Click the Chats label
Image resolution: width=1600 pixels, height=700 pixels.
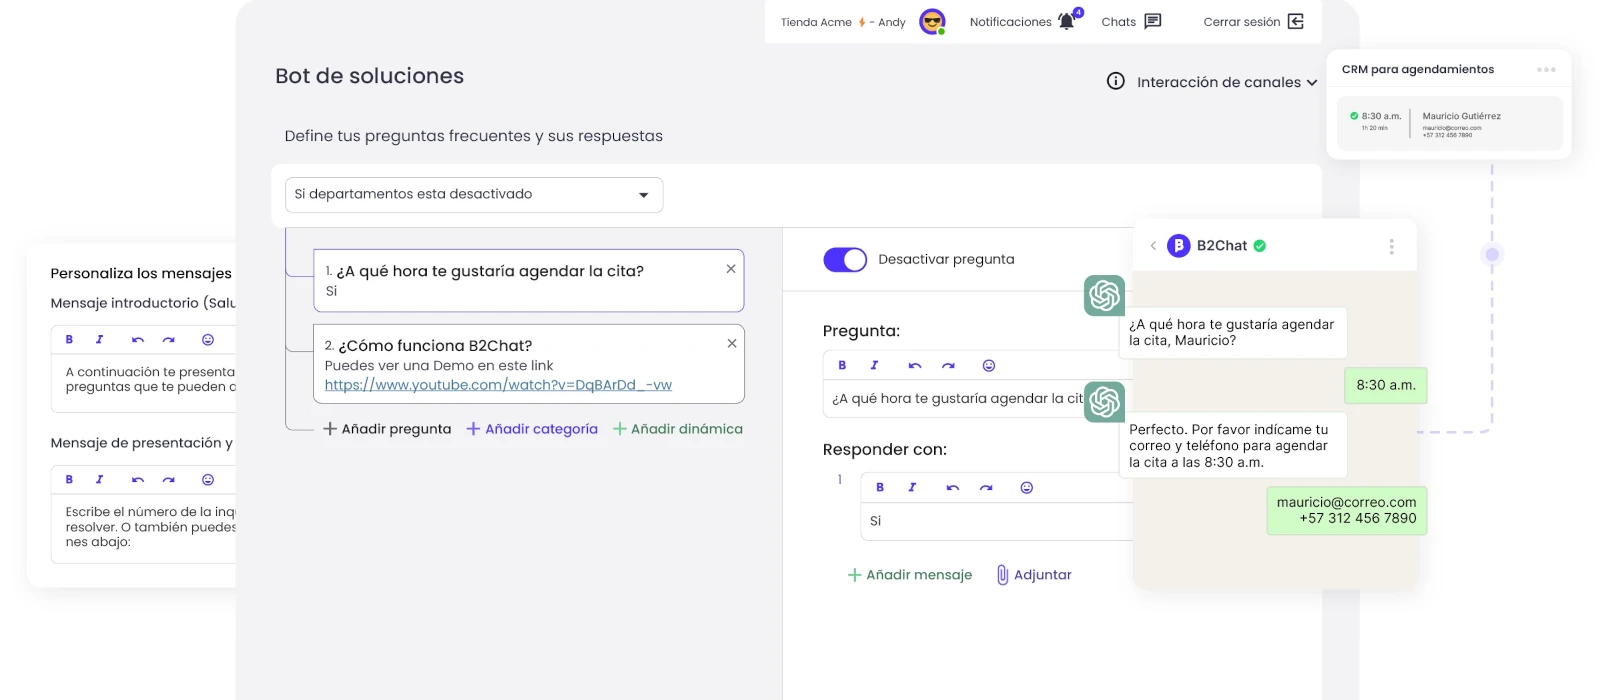tap(1118, 22)
